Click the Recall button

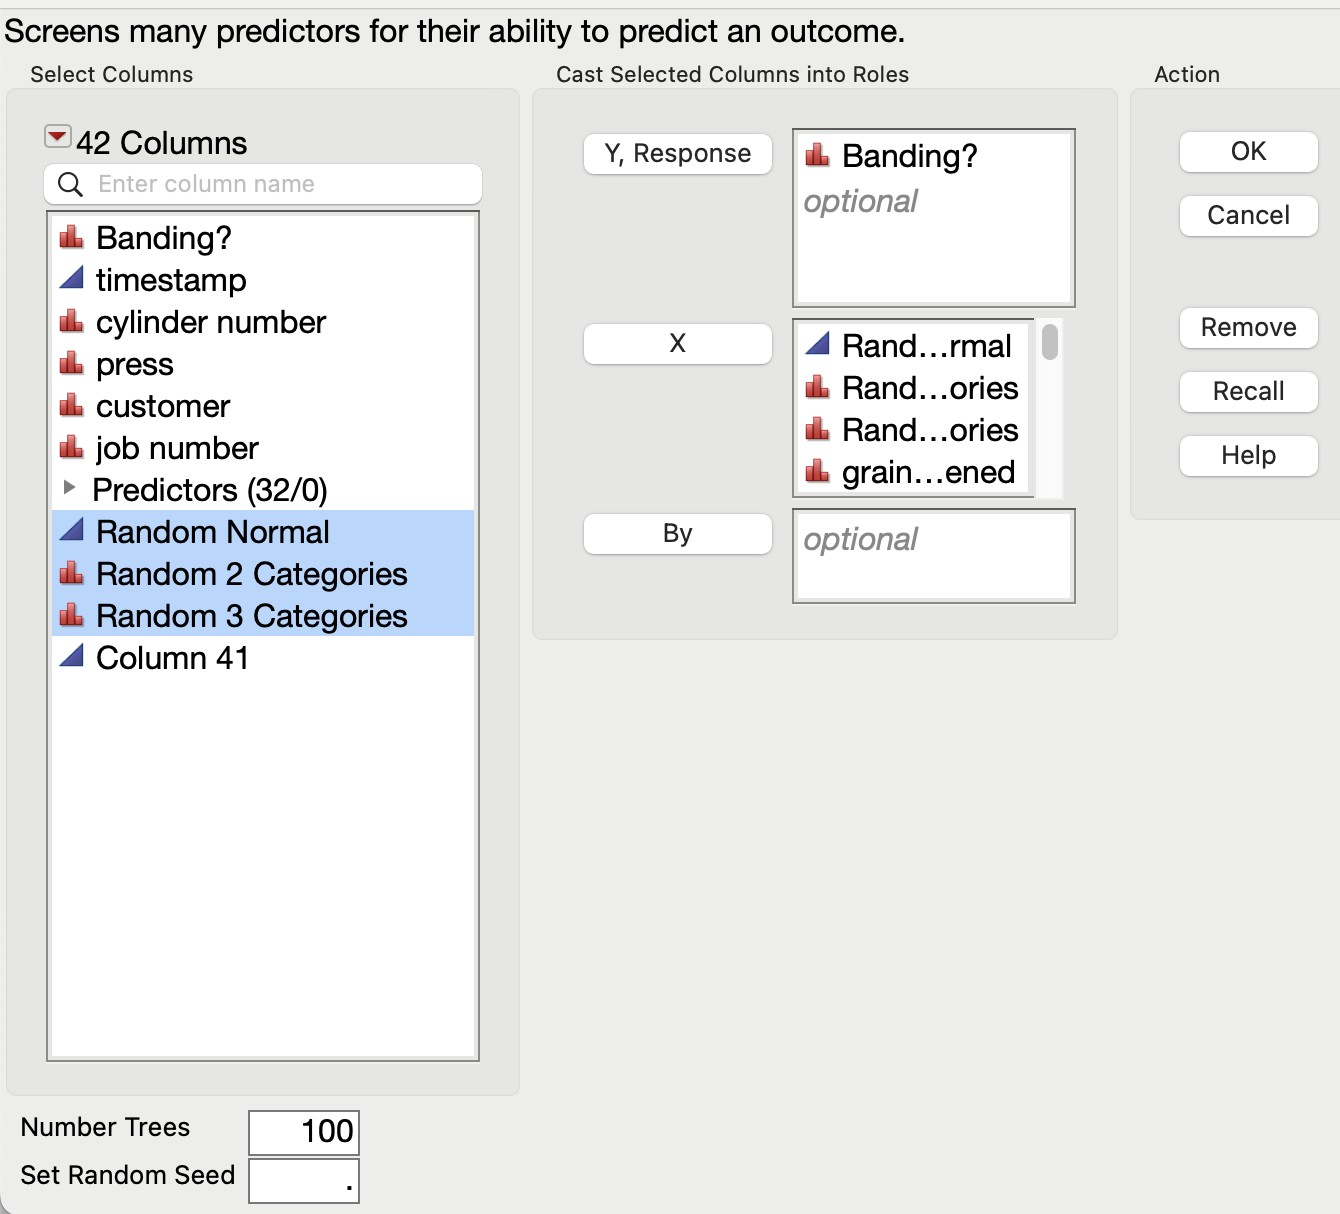tap(1248, 391)
